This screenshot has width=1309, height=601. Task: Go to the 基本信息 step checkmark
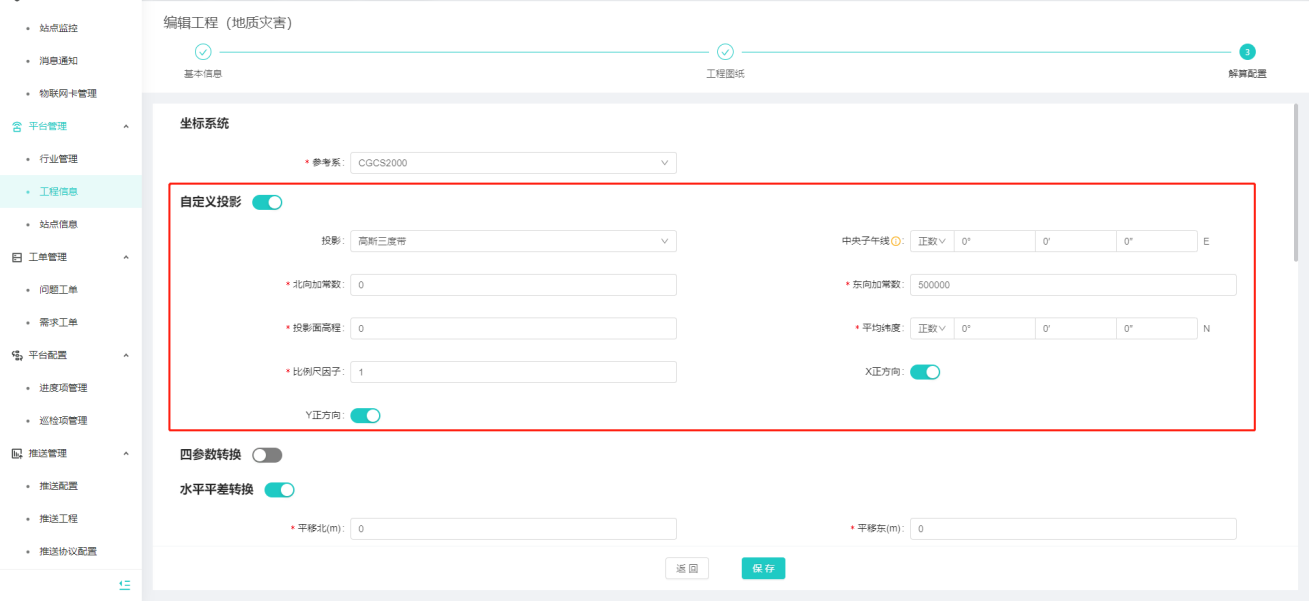pyautogui.click(x=203, y=52)
